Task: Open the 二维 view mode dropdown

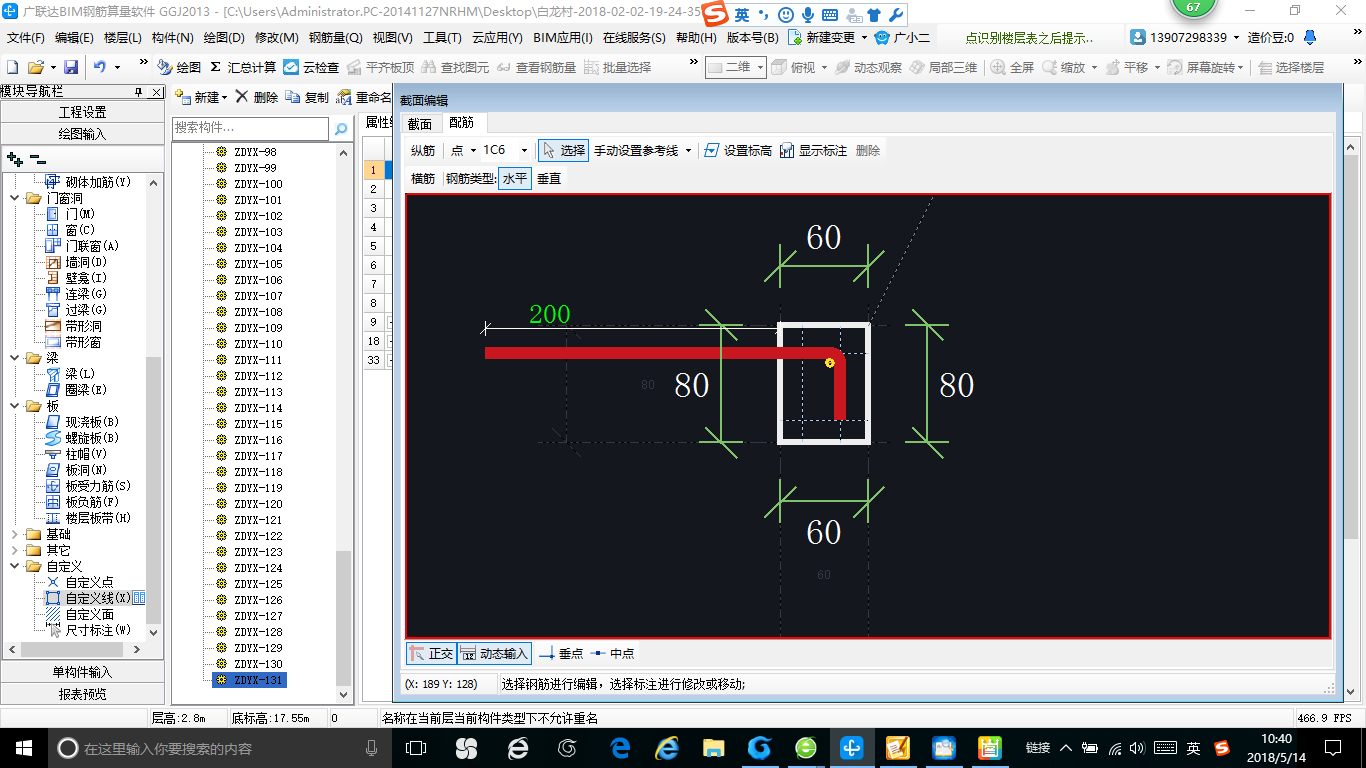Action: point(761,67)
